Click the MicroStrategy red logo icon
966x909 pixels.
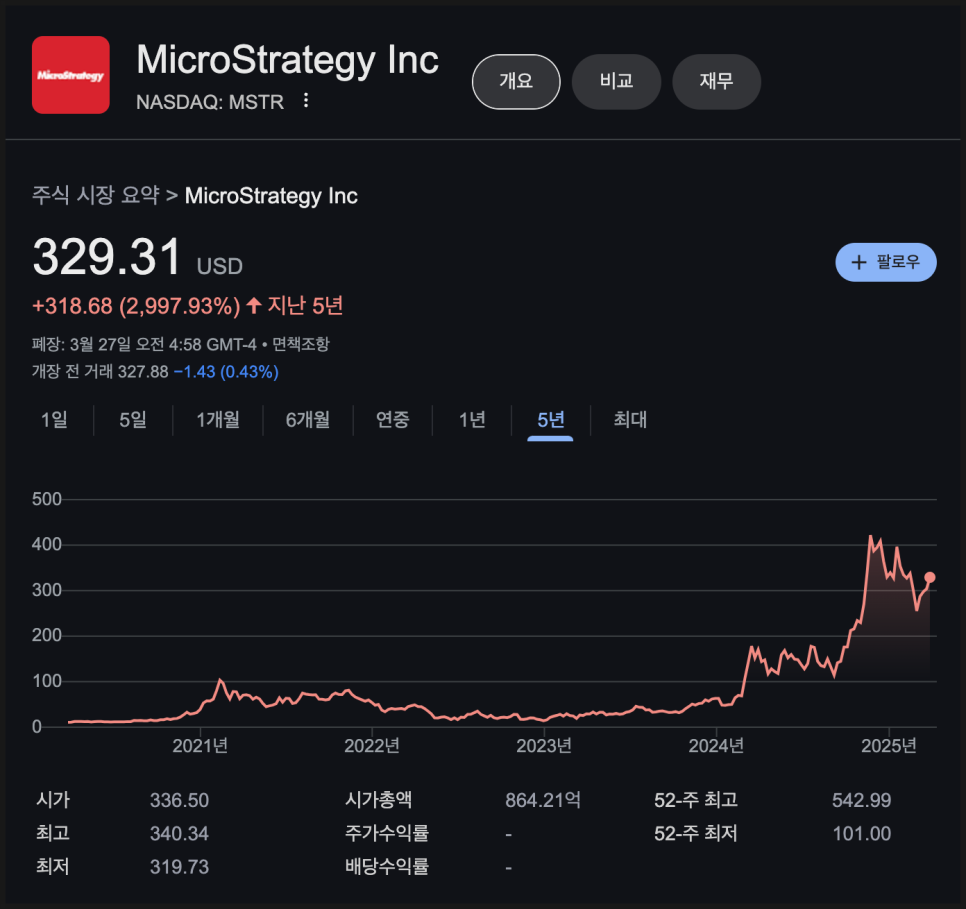point(71,75)
